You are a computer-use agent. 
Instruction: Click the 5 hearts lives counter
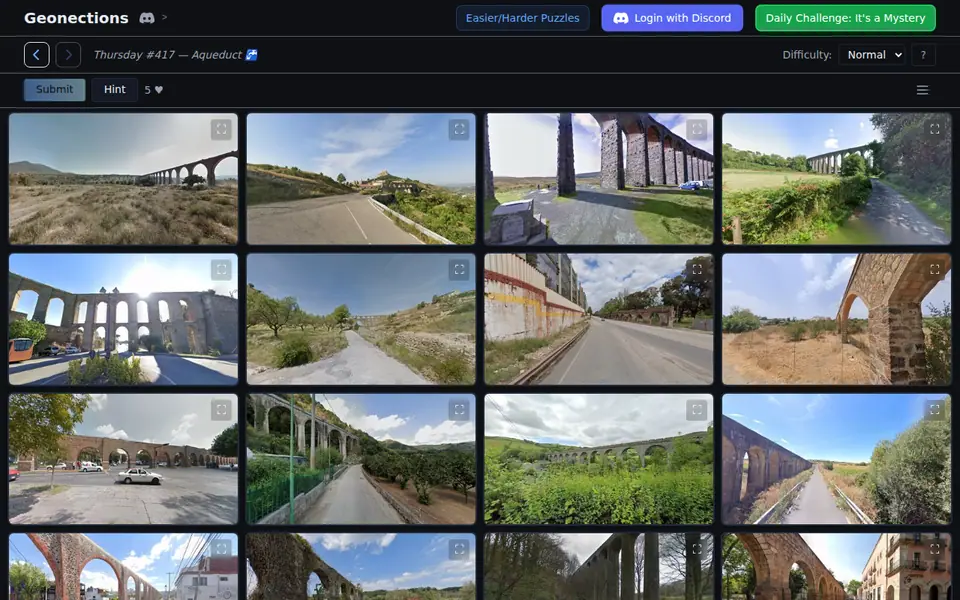(154, 90)
